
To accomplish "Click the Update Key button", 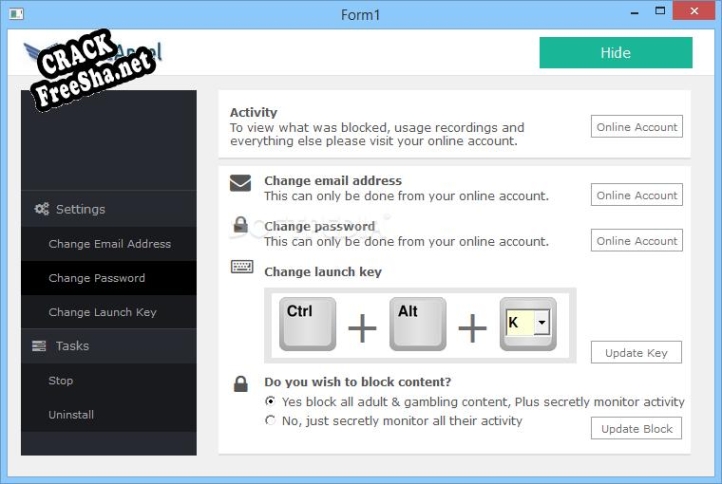I will [636, 353].
